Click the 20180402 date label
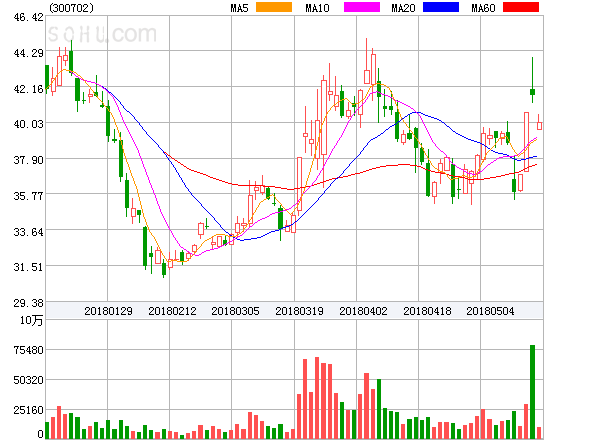The width and height of the screenshot is (600, 440). [363, 311]
